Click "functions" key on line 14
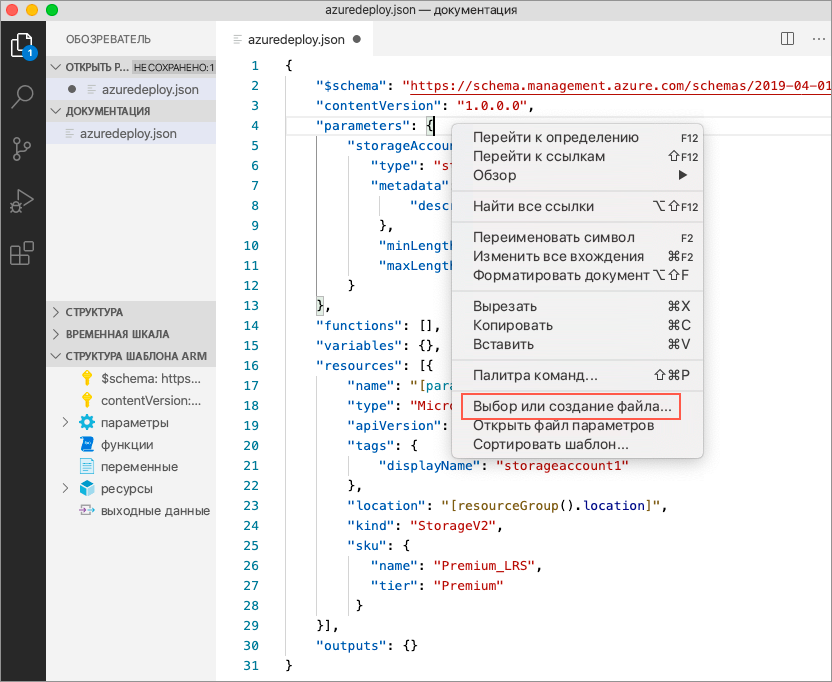 pyautogui.click(x=359, y=325)
